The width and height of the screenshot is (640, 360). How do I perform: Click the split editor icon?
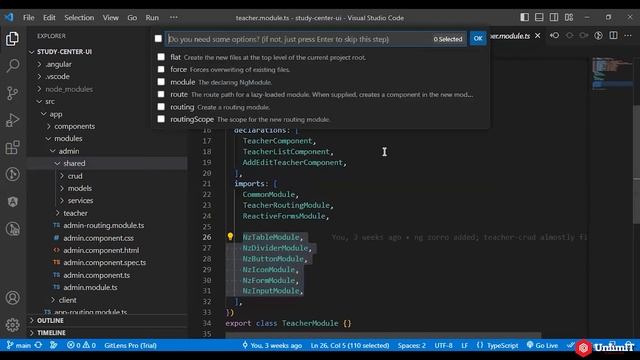[613, 36]
